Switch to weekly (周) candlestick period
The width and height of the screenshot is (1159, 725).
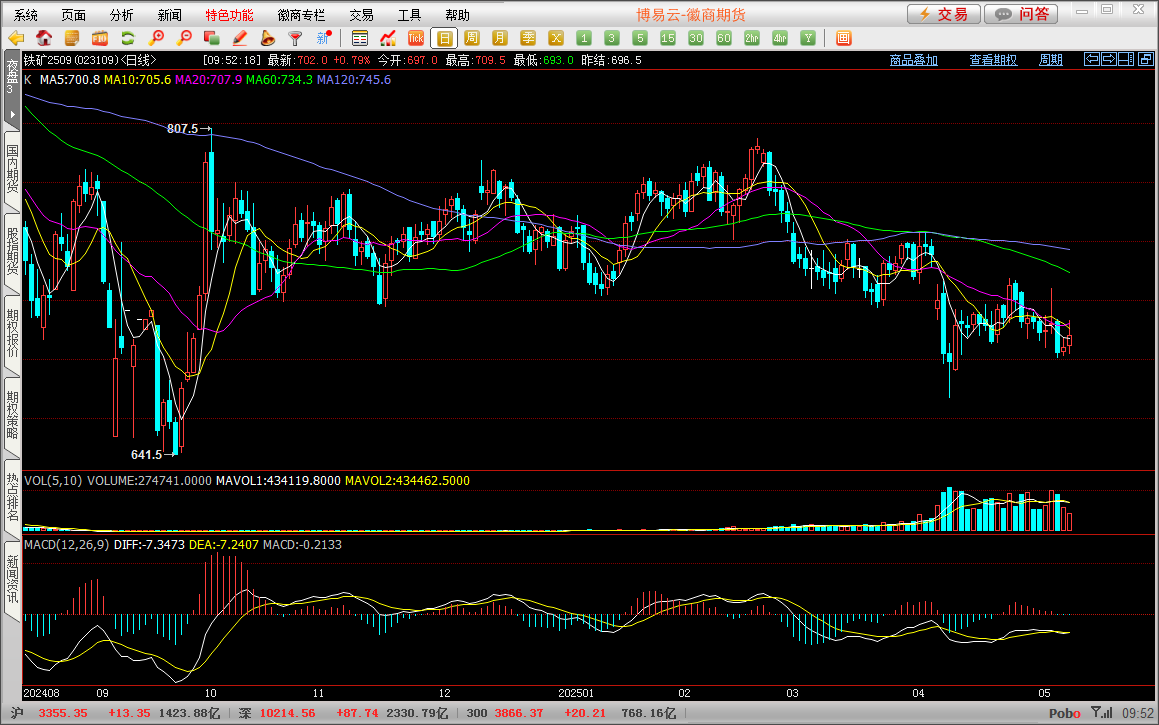point(472,38)
